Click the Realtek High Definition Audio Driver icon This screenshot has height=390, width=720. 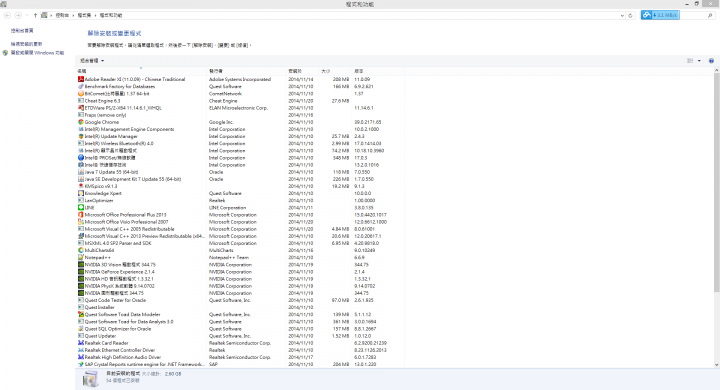pyautogui.click(x=81, y=357)
